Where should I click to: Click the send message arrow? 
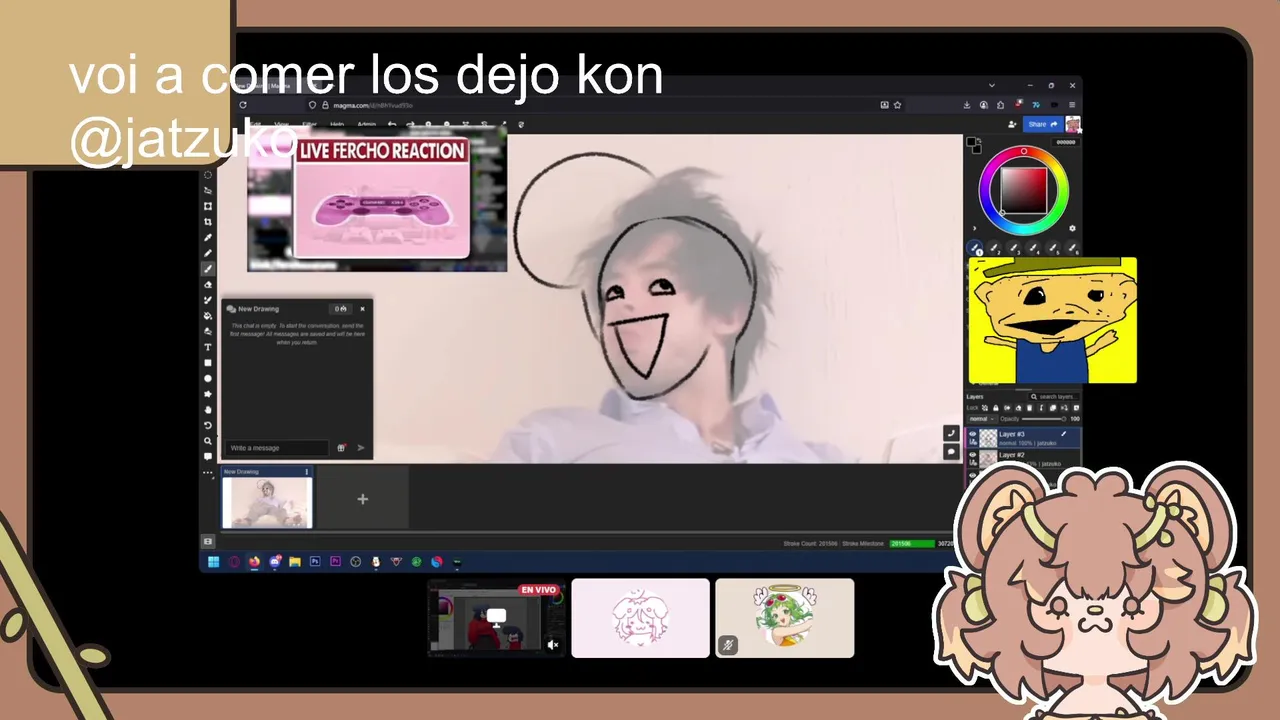(x=361, y=448)
